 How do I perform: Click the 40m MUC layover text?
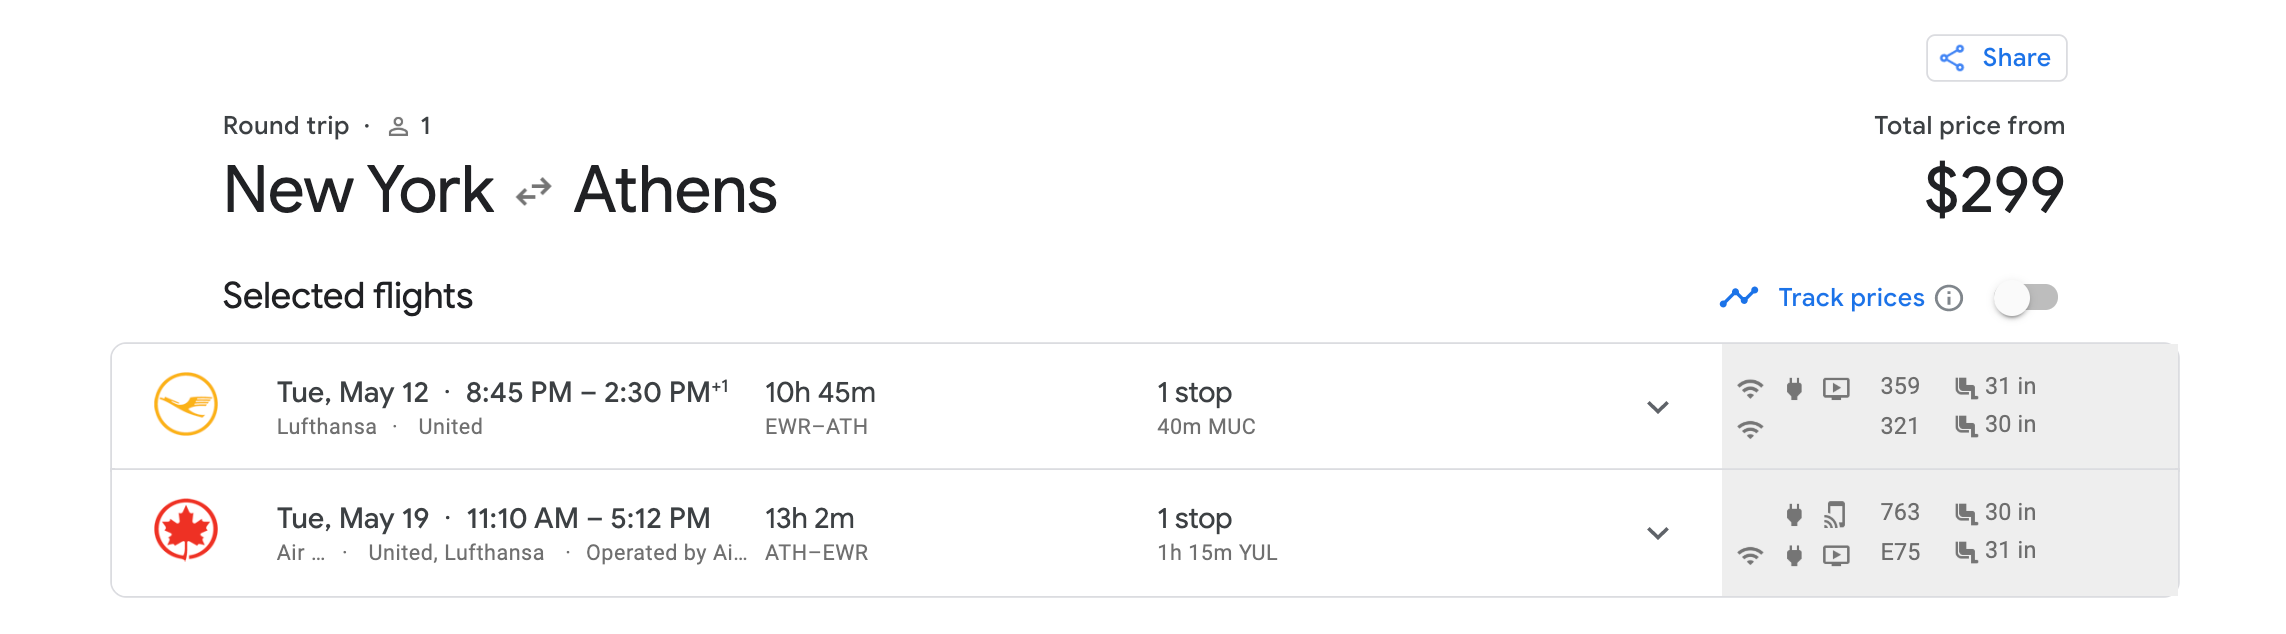1206,427
